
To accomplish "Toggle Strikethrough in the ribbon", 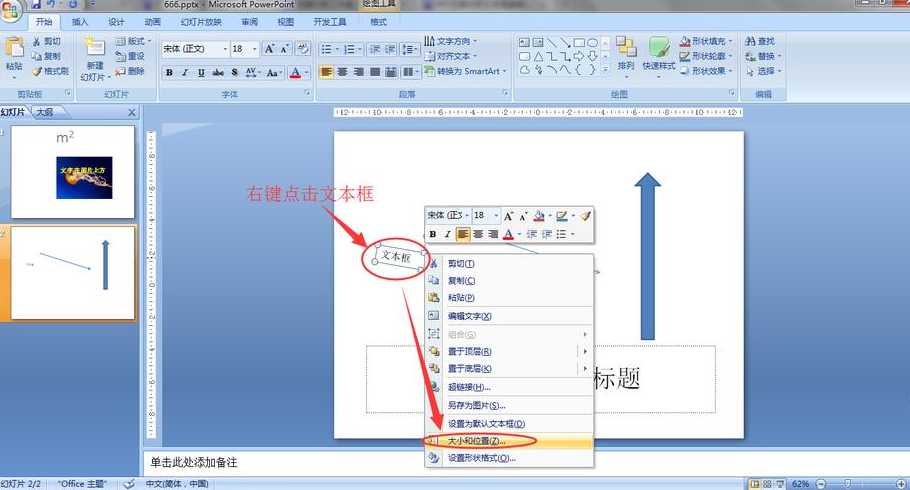I will (x=218, y=73).
